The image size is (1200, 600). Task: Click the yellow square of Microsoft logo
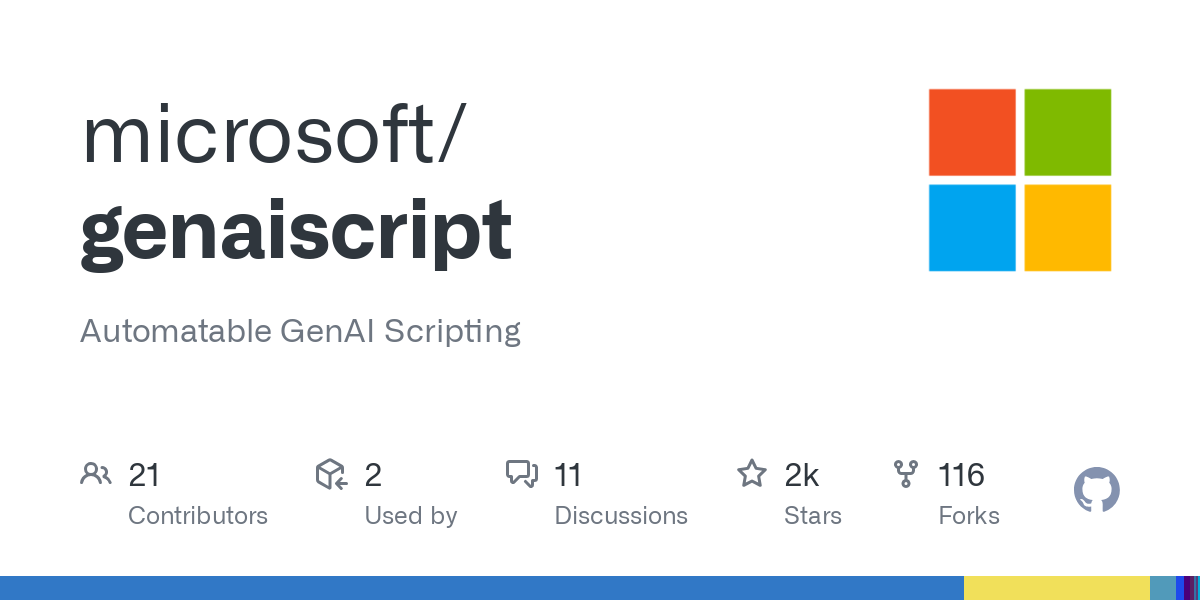click(1068, 228)
